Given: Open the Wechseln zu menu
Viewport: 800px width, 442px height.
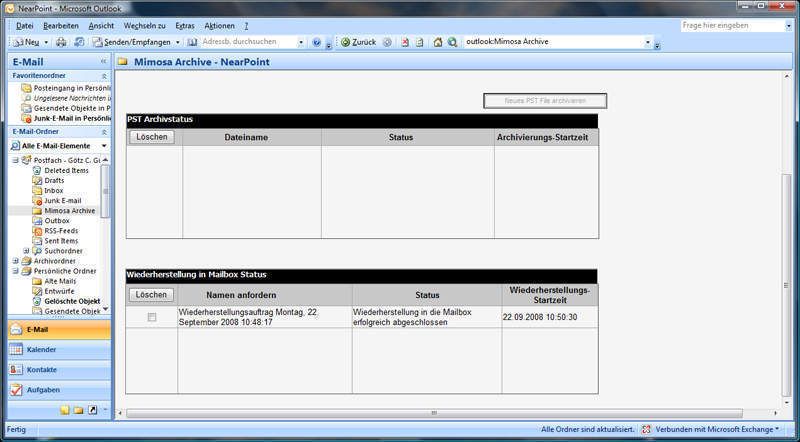Looking at the screenshot, I should [144, 26].
